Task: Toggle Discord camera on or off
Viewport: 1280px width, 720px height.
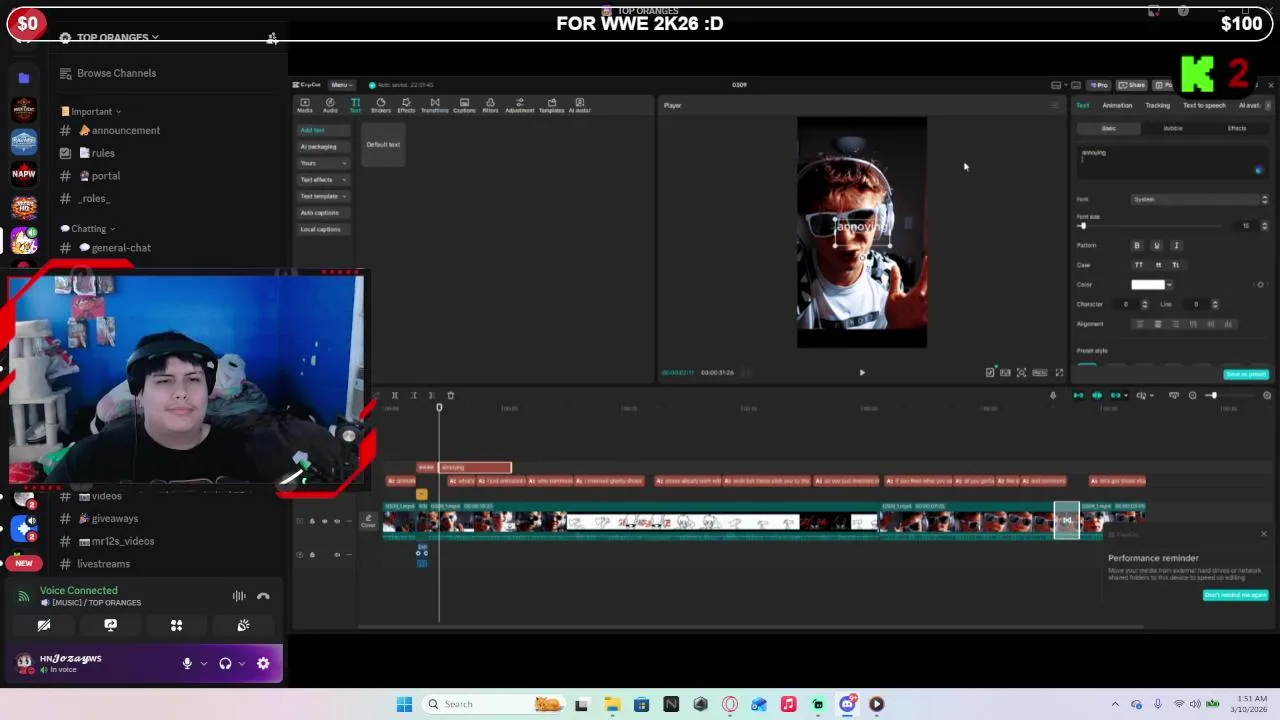Action: (44, 625)
